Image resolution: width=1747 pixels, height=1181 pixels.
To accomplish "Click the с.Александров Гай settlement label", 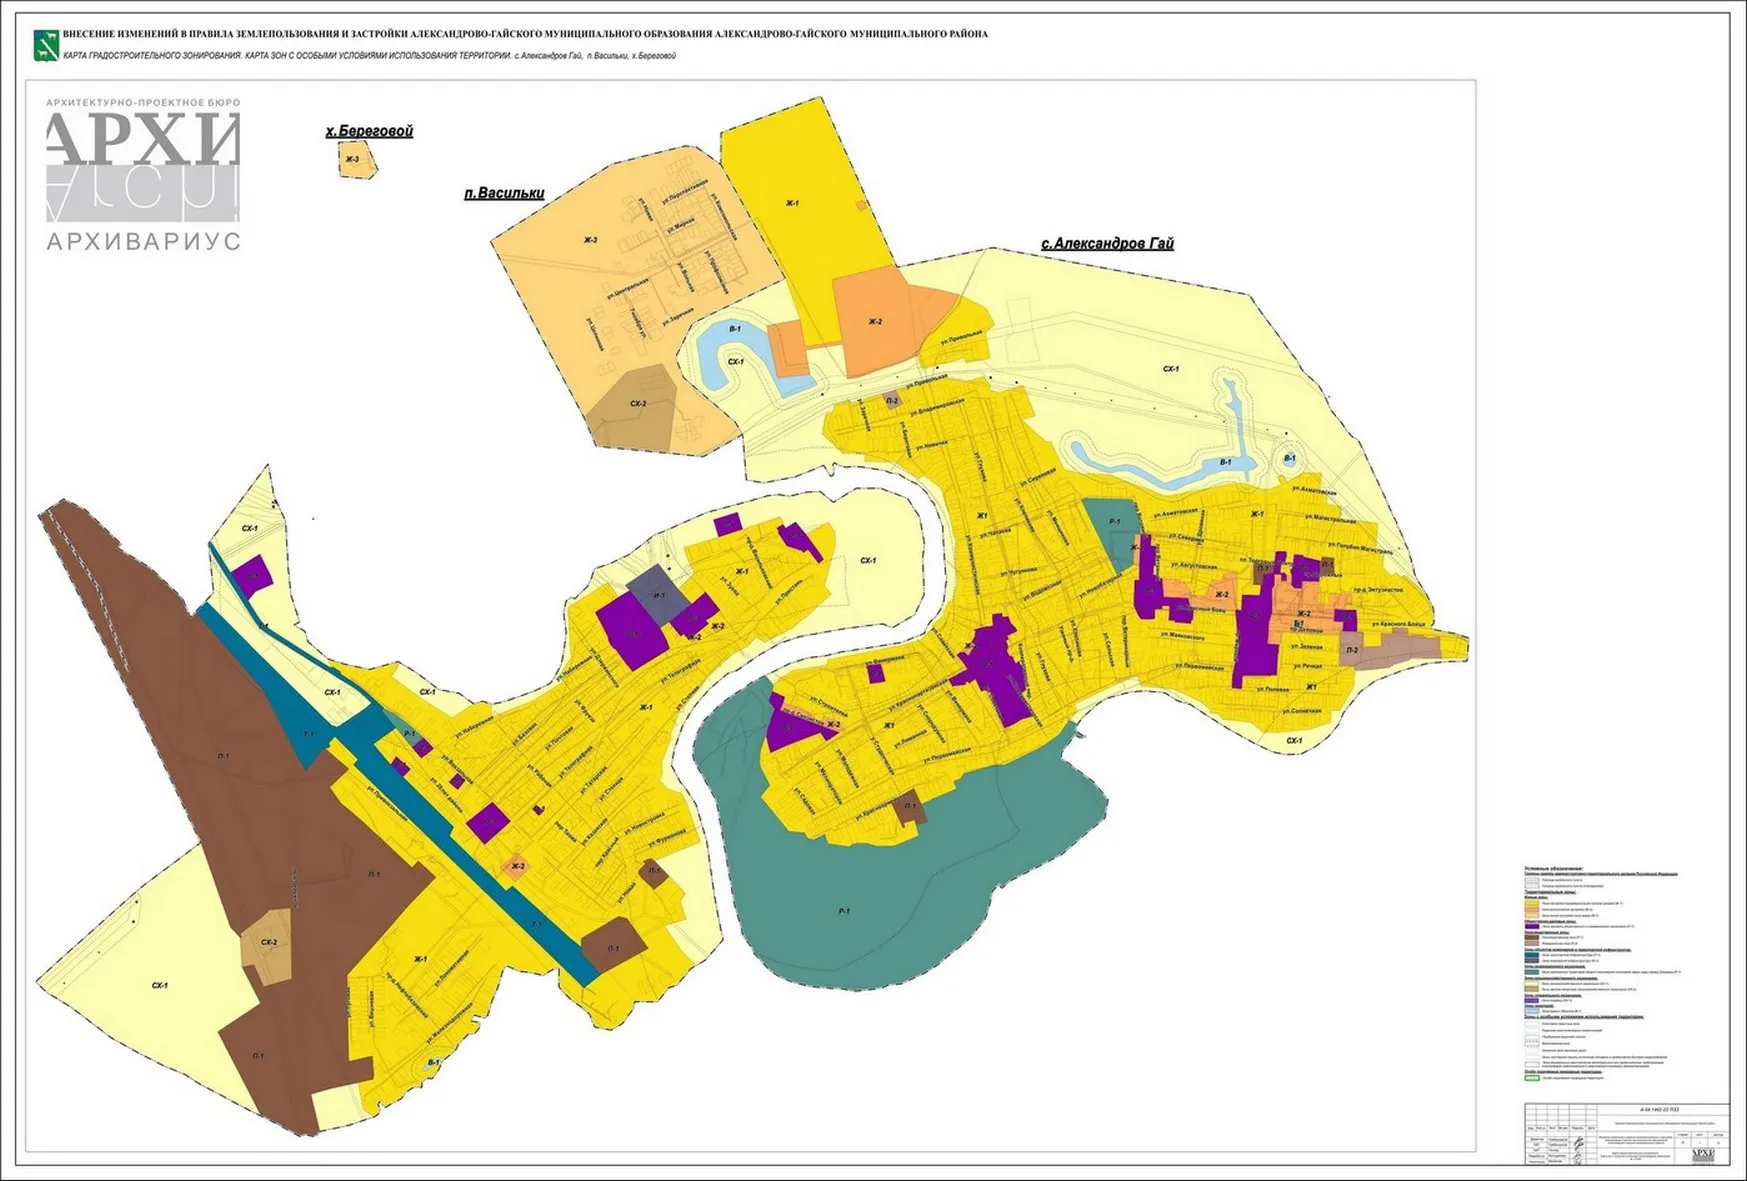I will [x=1107, y=243].
